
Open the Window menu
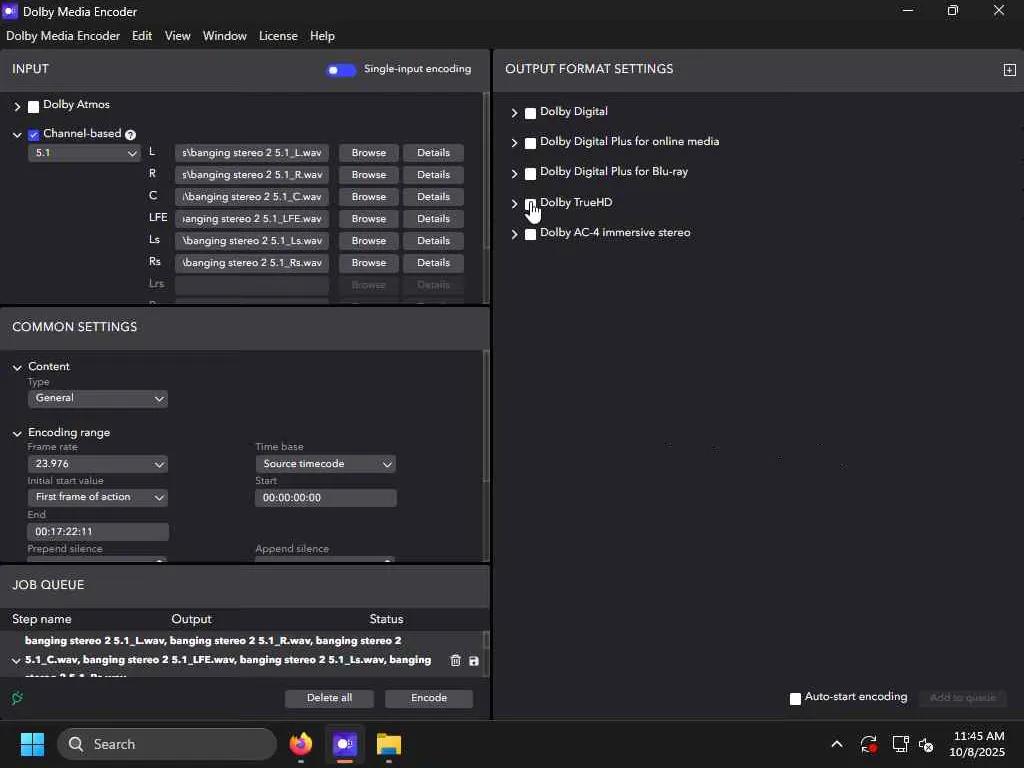(225, 36)
